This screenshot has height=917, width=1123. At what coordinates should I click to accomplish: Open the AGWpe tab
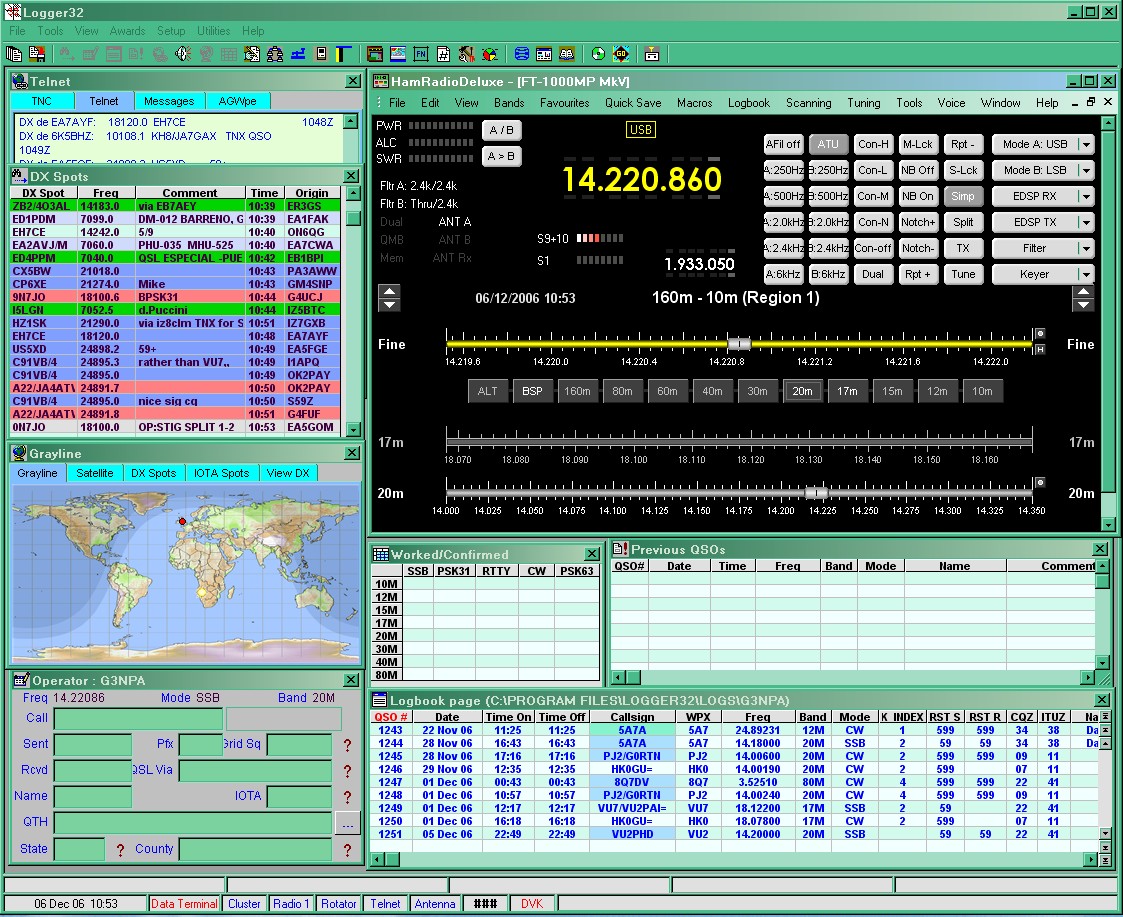pos(237,101)
